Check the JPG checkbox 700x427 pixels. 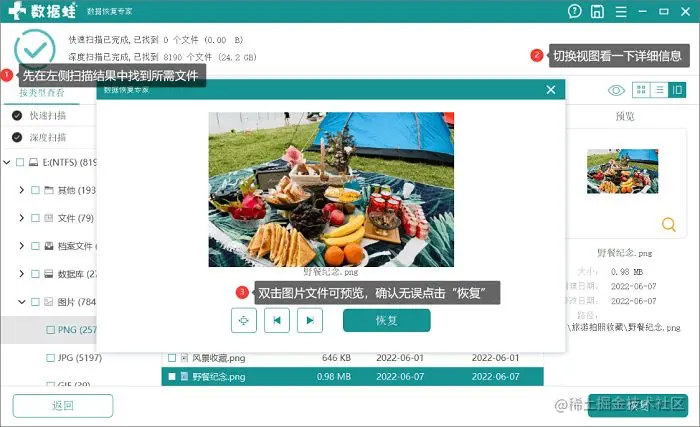click(50, 358)
